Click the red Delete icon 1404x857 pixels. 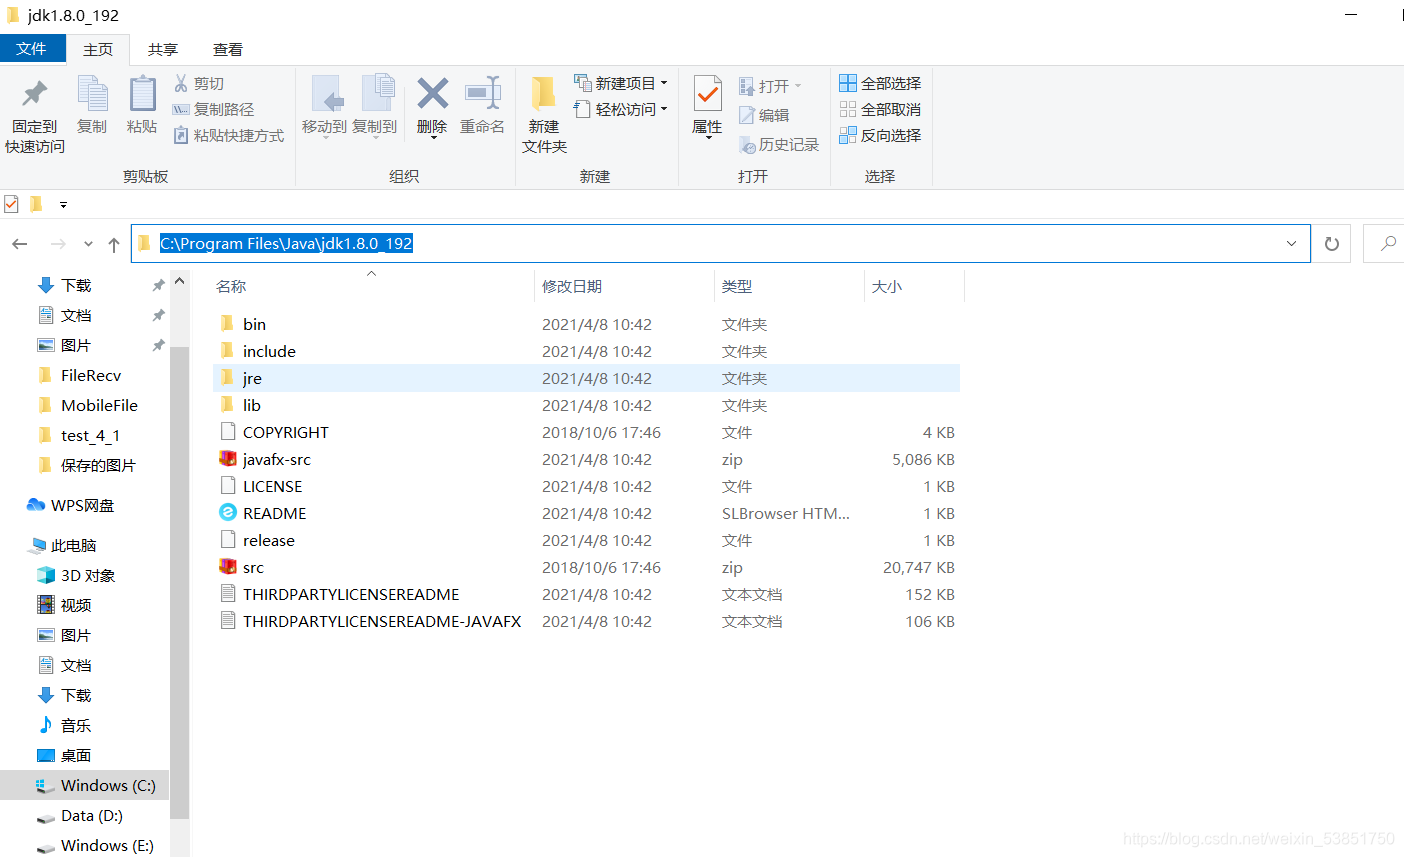tap(432, 94)
